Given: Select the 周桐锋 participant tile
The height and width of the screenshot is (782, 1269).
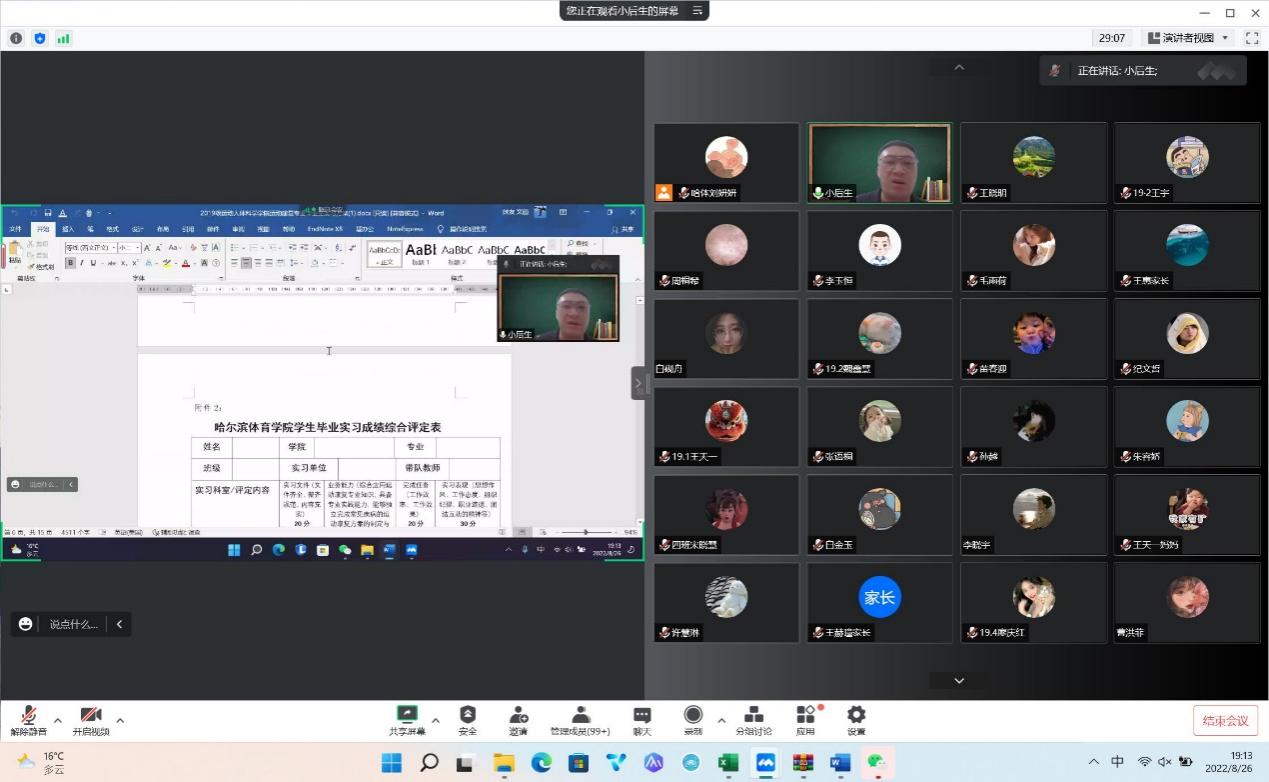Looking at the screenshot, I should 726,250.
